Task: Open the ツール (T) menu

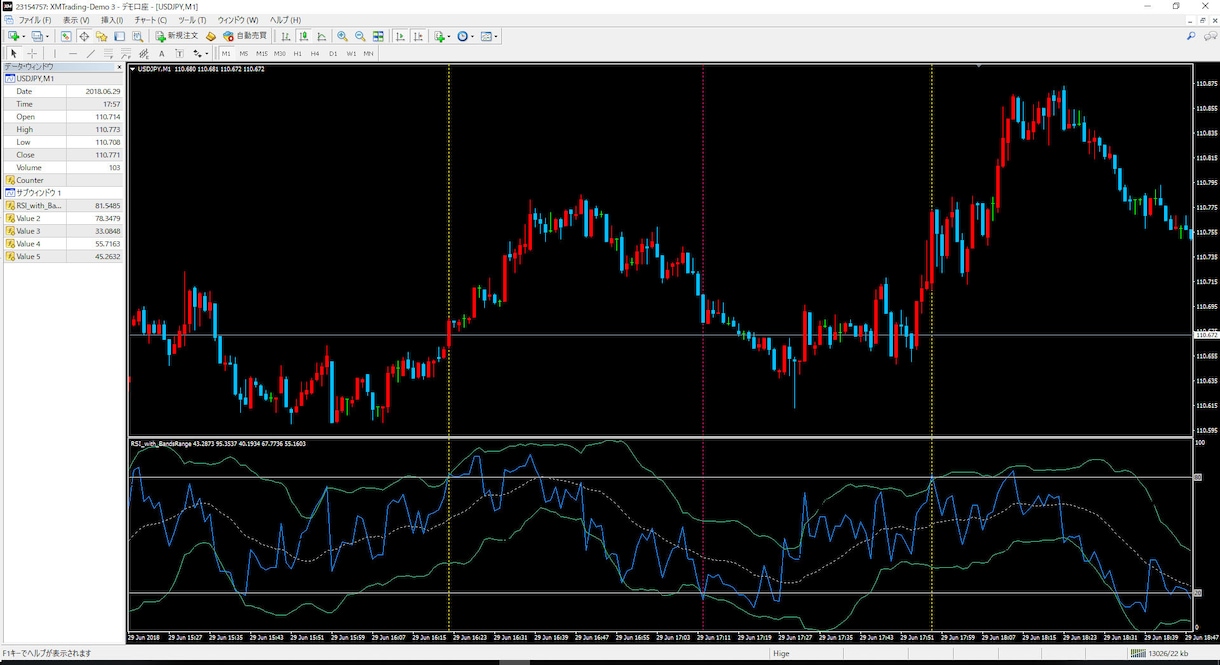Action: pos(191,20)
